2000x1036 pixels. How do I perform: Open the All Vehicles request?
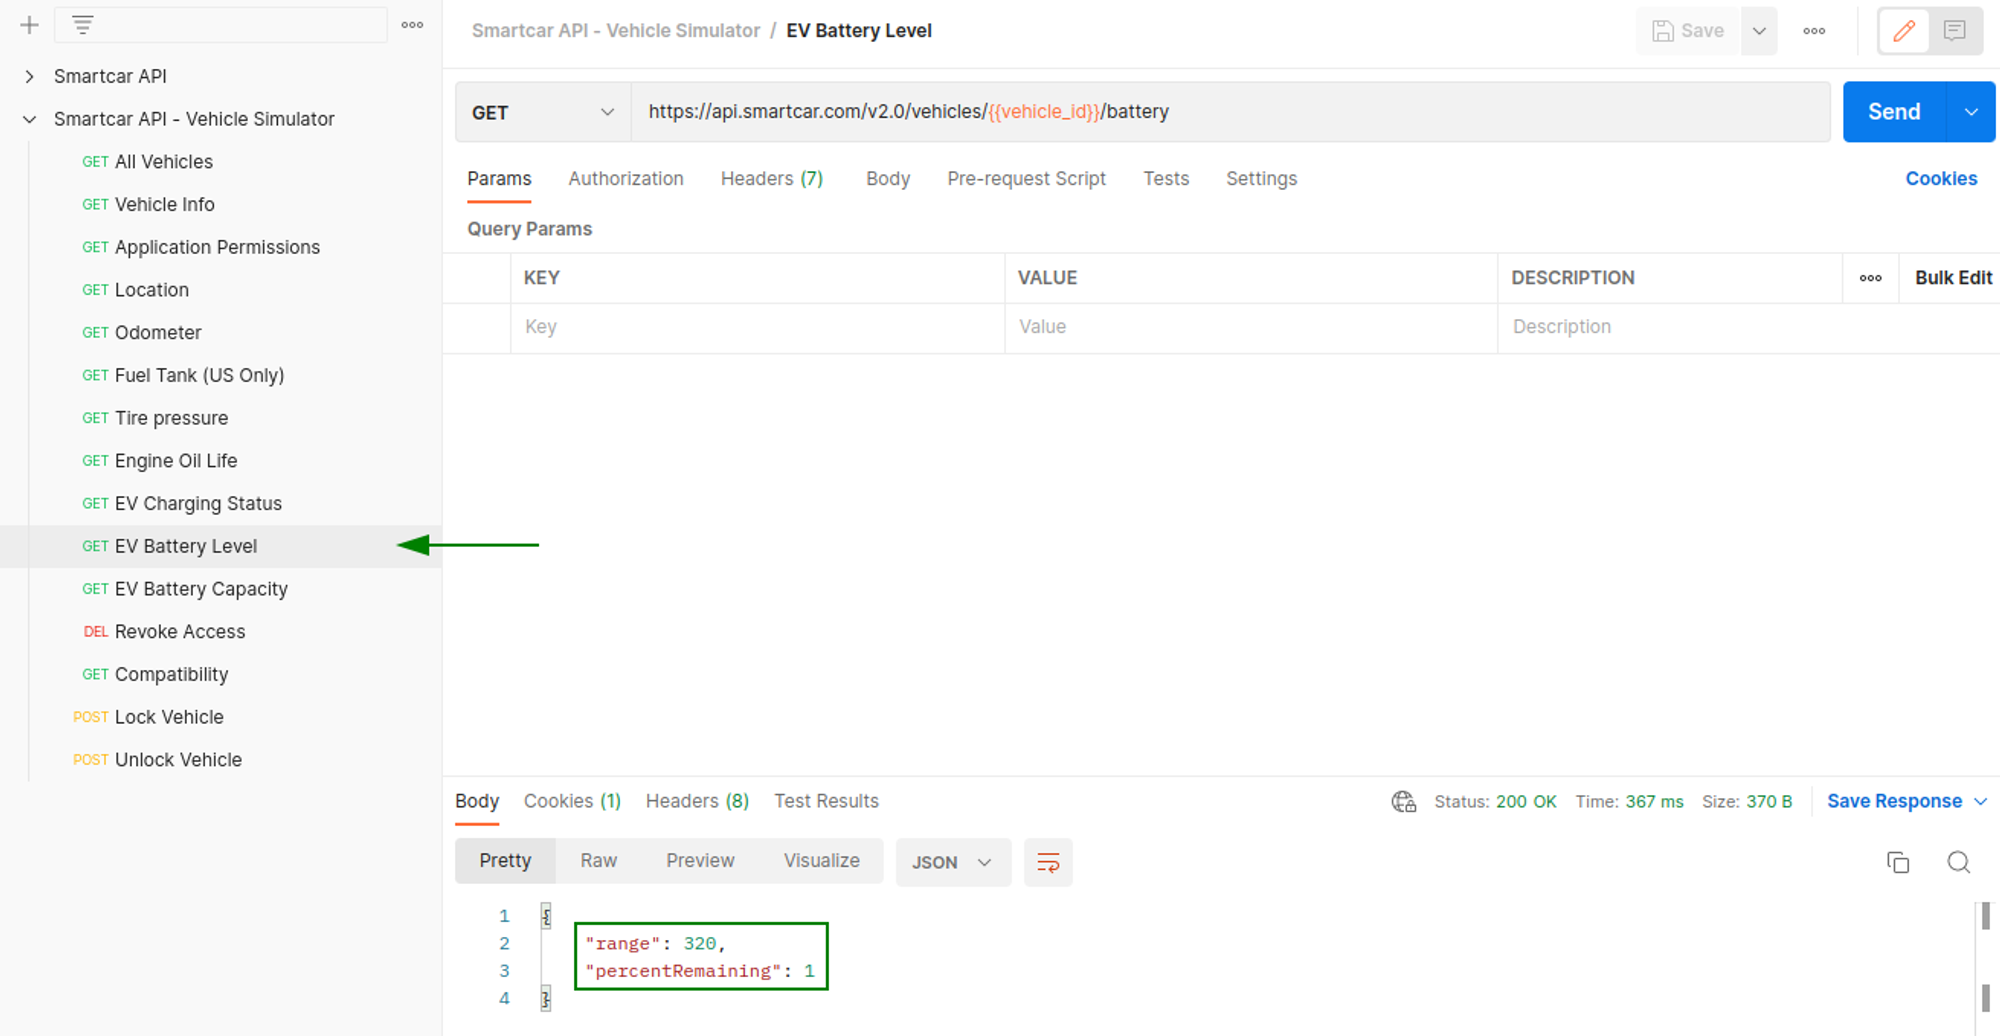coord(164,162)
